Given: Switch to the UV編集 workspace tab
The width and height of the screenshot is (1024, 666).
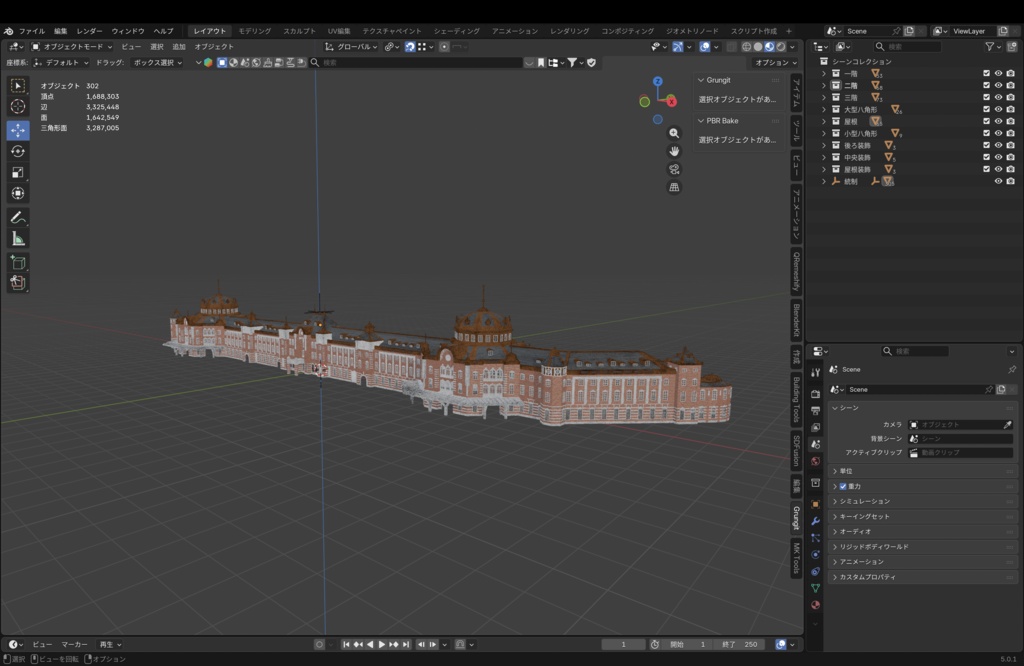Looking at the screenshot, I should 339,31.
